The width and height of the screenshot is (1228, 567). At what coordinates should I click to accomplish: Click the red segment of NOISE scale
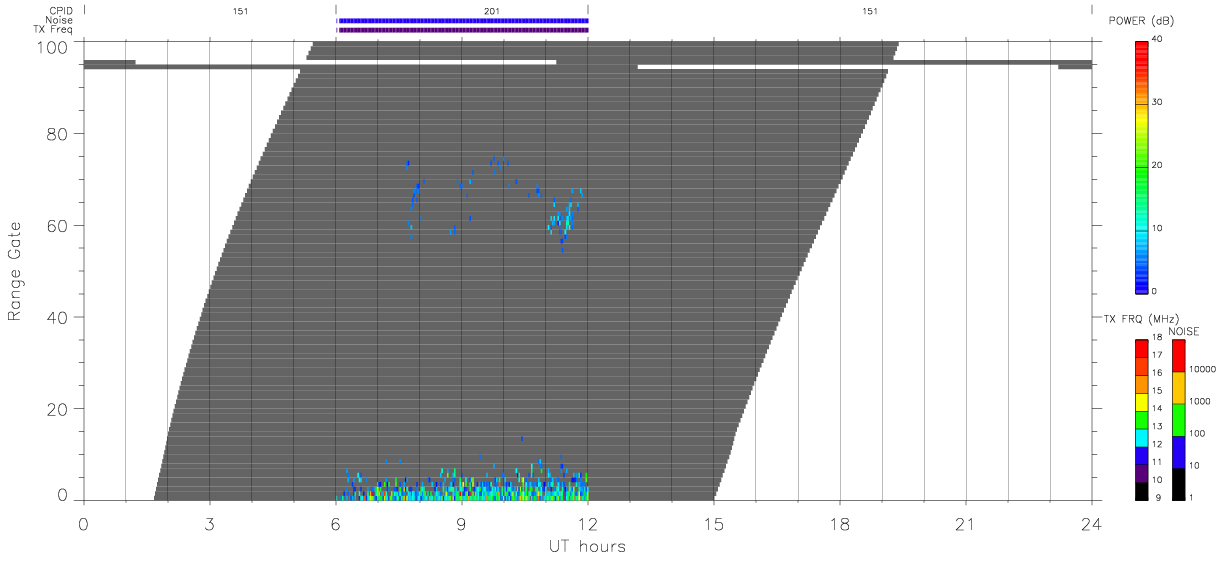(x=1179, y=356)
